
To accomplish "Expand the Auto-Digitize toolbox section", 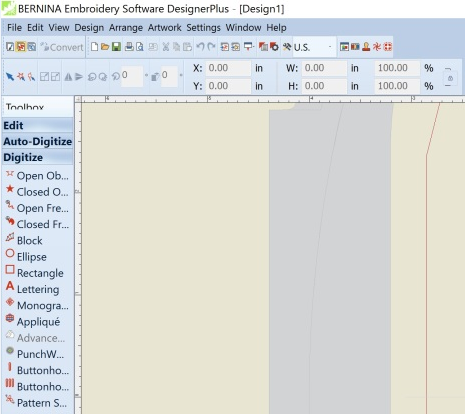I will (x=37, y=142).
